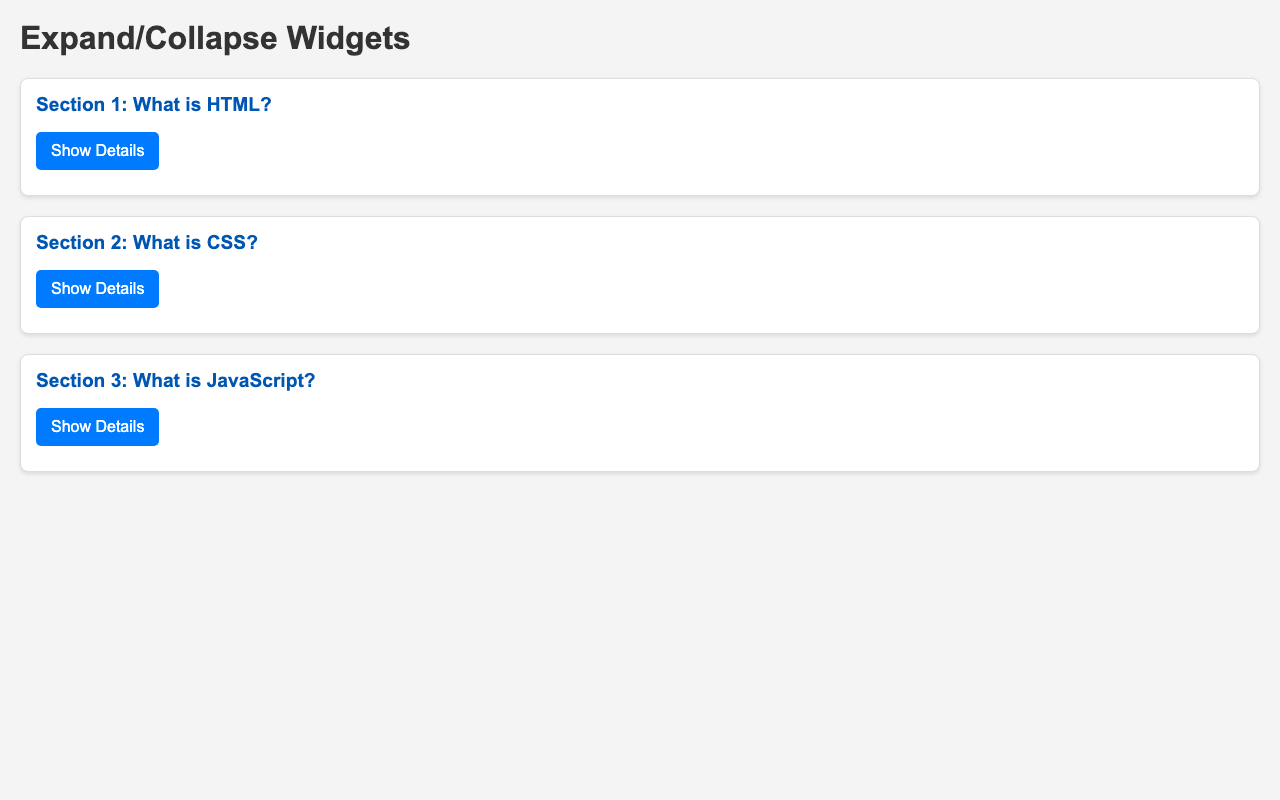Expand Section 2 CSS details

coord(97,289)
